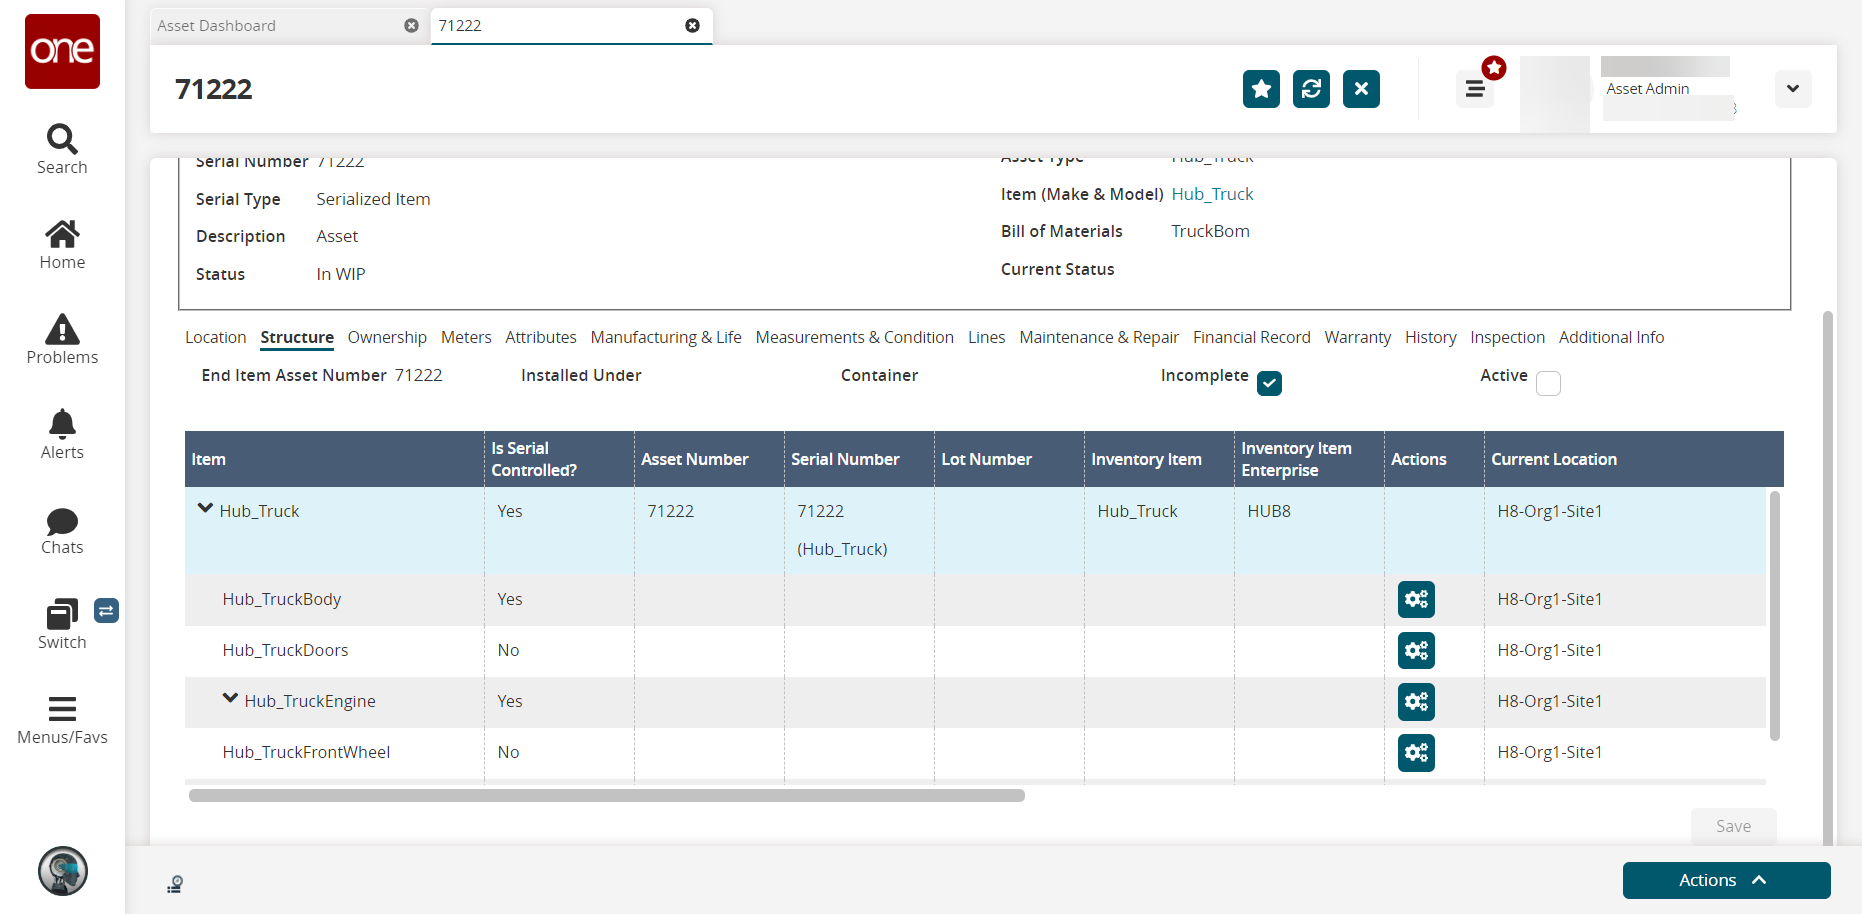The image size is (1862, 914).
Task: Expand the Actions menu at bottom
Action: [x=1726, y=880]
